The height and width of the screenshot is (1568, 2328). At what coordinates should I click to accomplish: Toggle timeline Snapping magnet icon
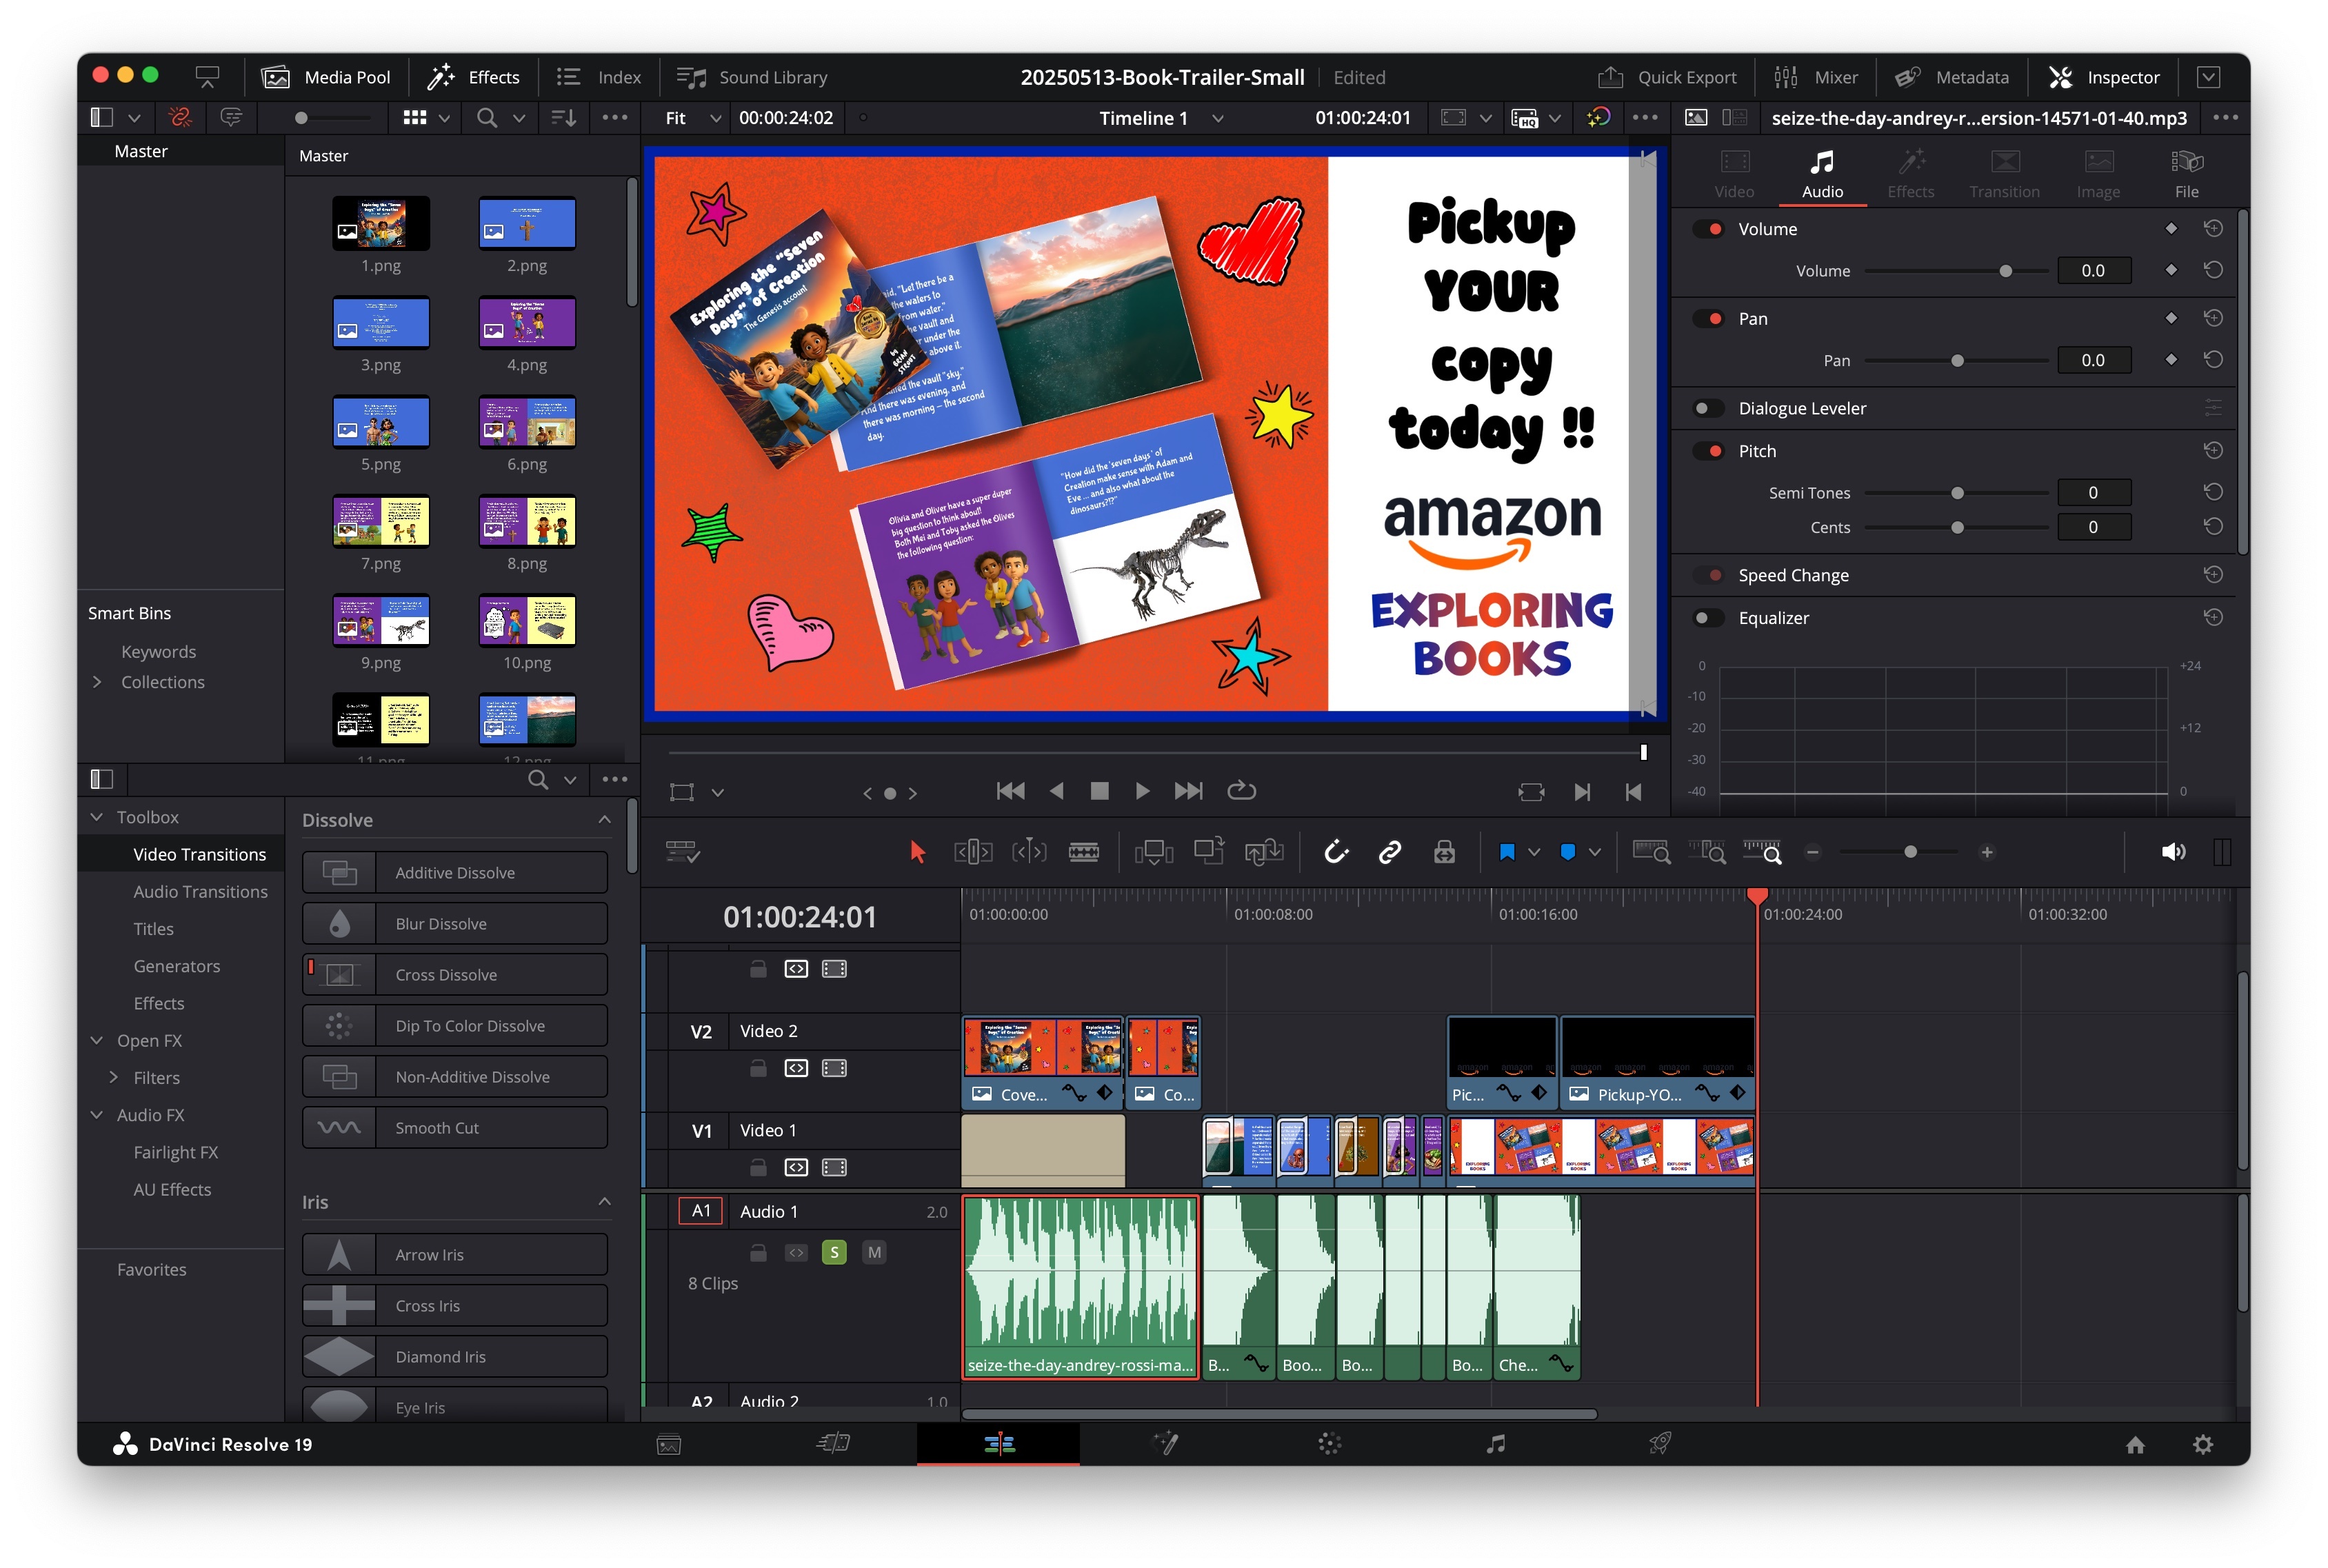pos(1336,852)
